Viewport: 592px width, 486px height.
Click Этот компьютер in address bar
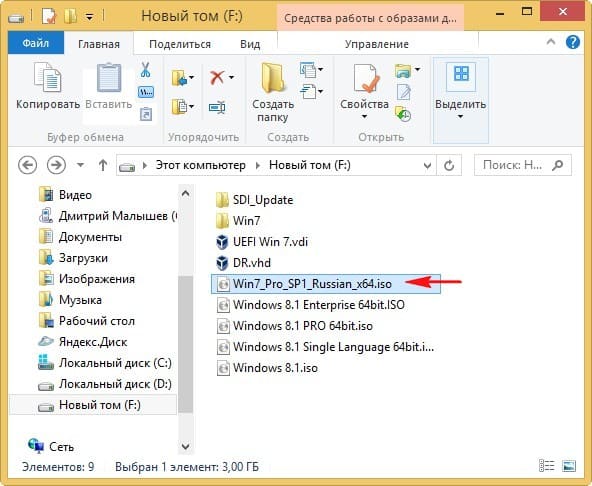click(200, 165)
